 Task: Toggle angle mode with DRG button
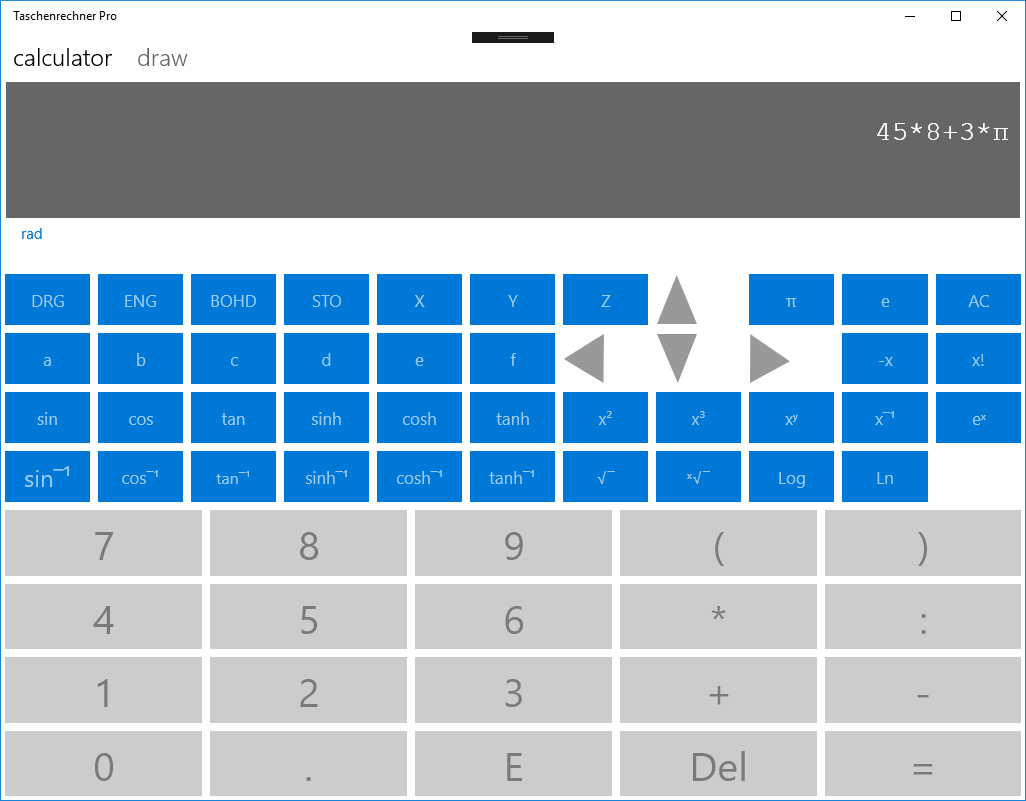pyautogui.click(x=47, y=300)
